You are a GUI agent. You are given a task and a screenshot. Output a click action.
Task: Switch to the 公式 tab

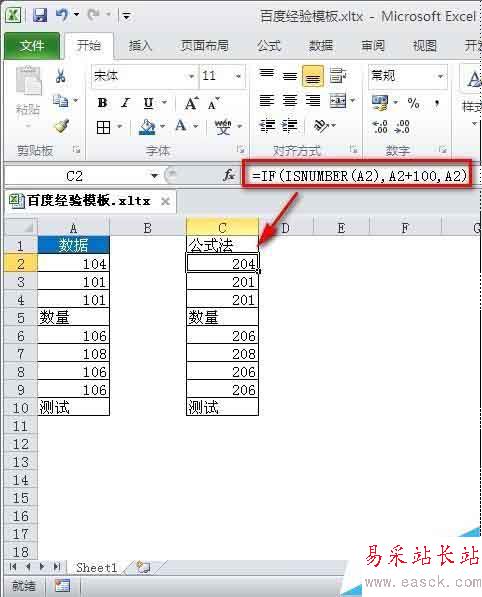tap(269, 46)
